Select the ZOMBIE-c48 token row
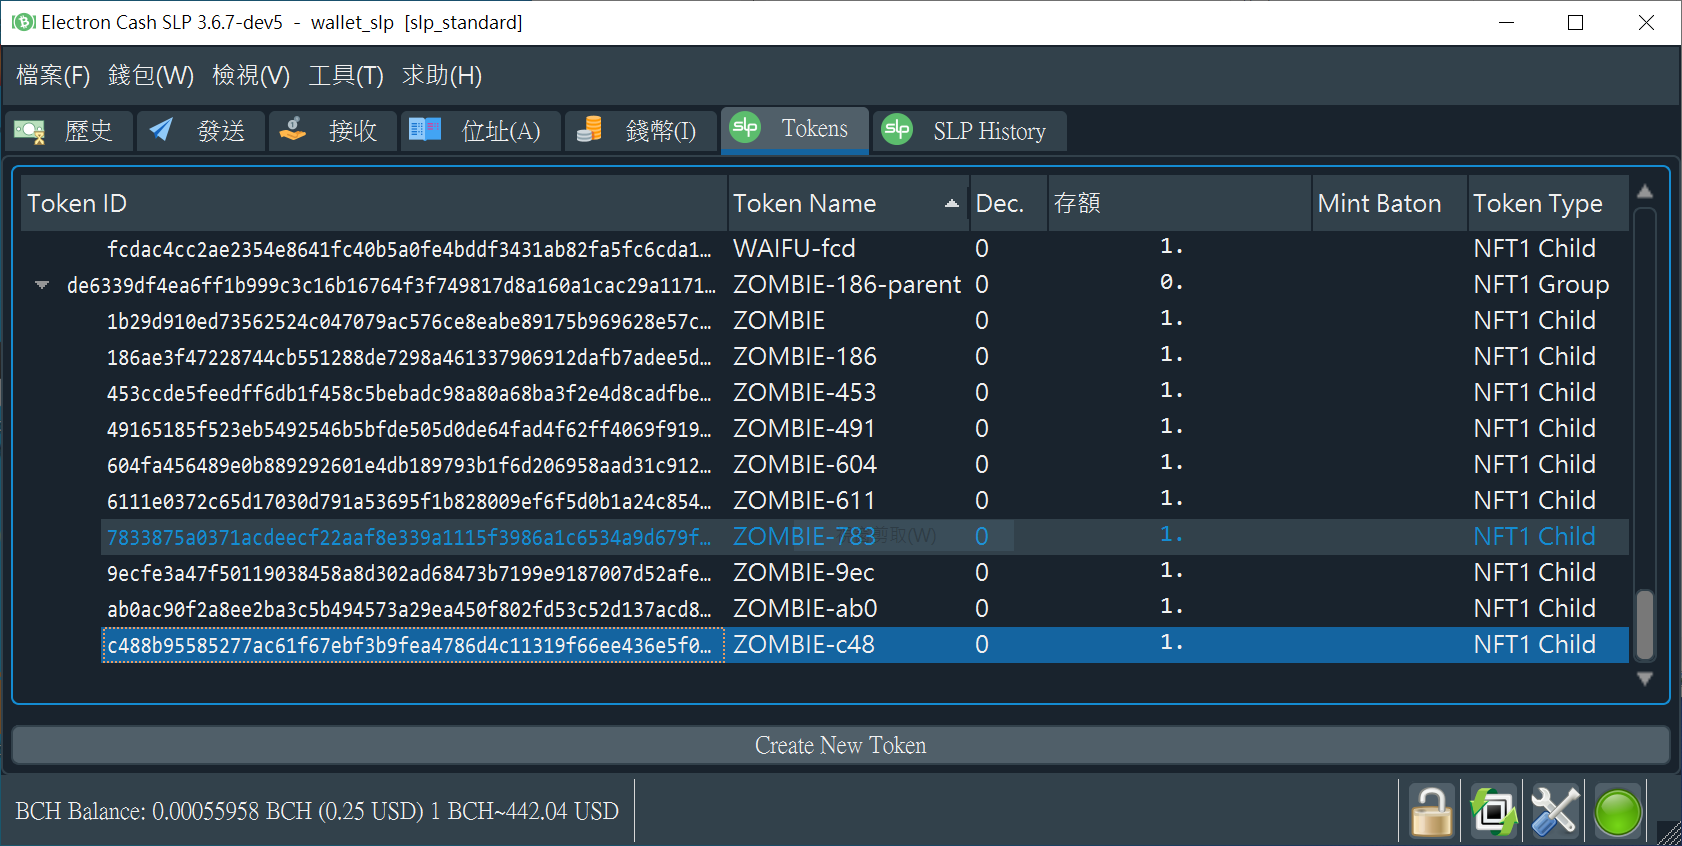Viewport: 1682px width, 846px height. (865, 645)
